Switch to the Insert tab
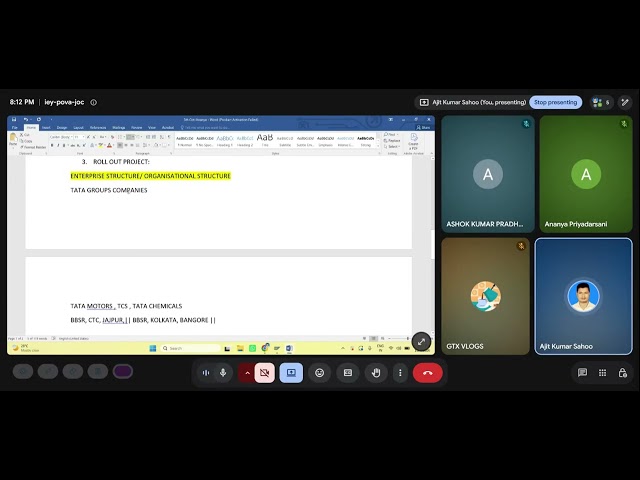The height and width of the screenshot is (480, 640). pos(46,128)
